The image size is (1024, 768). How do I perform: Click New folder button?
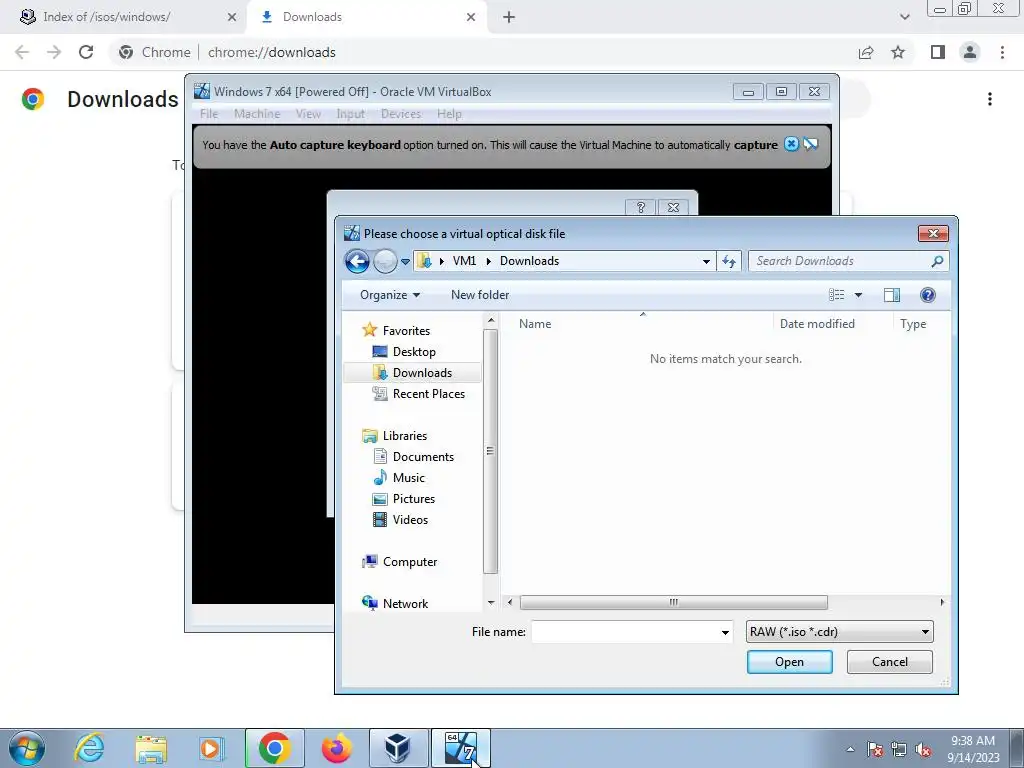click(x=480, y=295)
